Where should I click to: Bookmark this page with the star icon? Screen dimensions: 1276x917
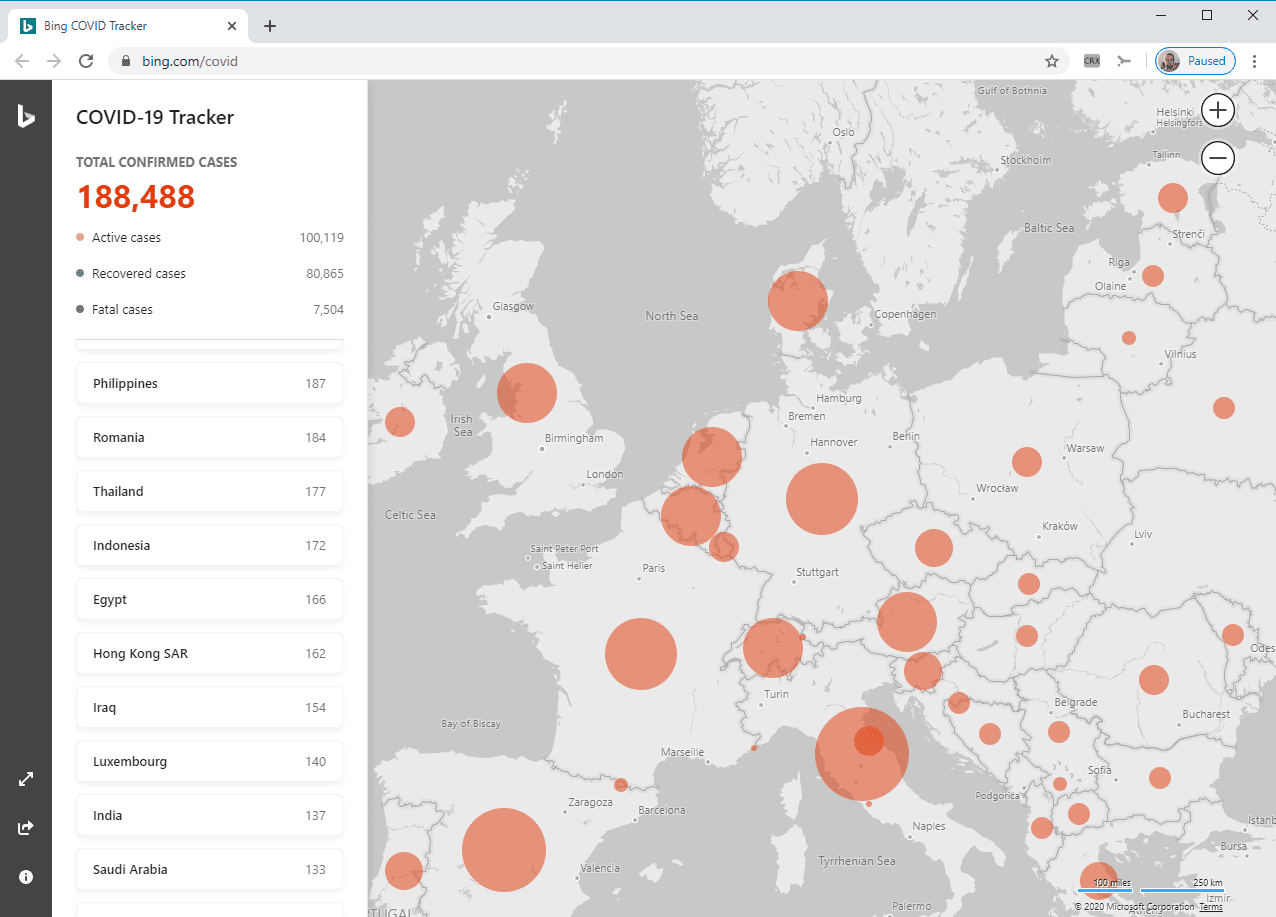coord(1052,61)
